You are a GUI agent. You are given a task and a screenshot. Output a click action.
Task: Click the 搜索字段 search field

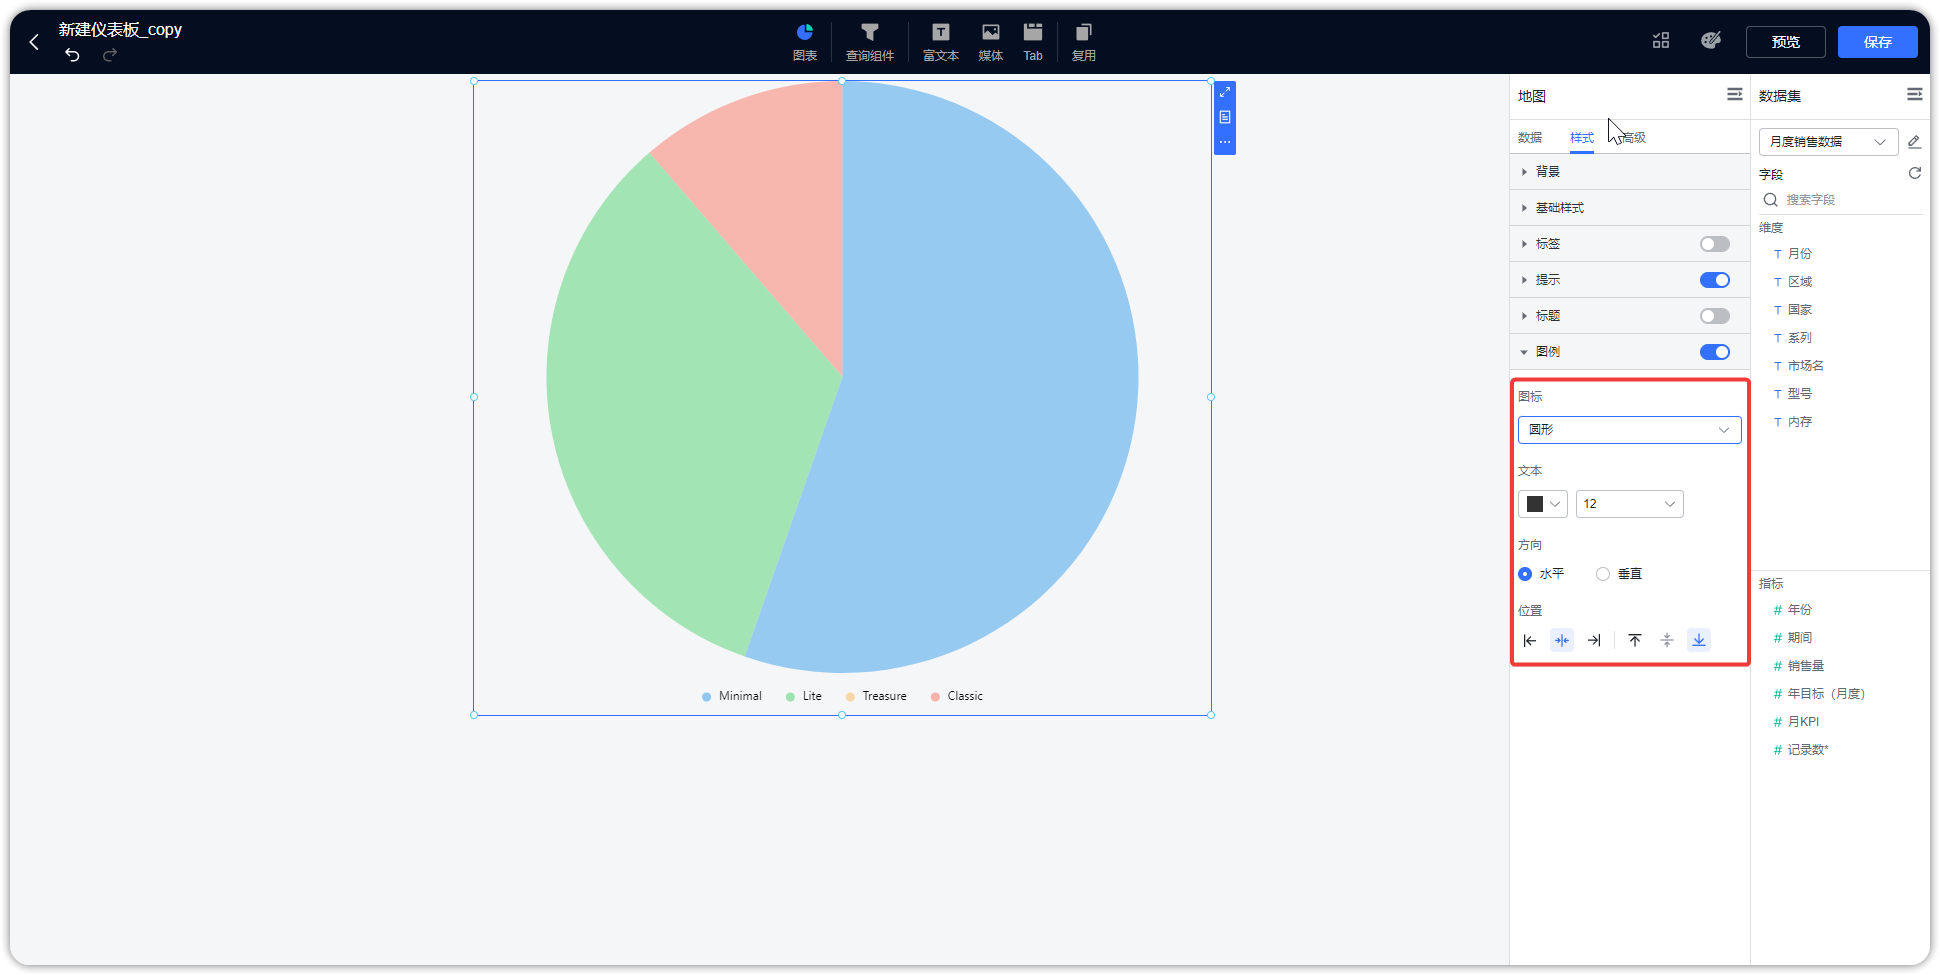coord(1841,200)
